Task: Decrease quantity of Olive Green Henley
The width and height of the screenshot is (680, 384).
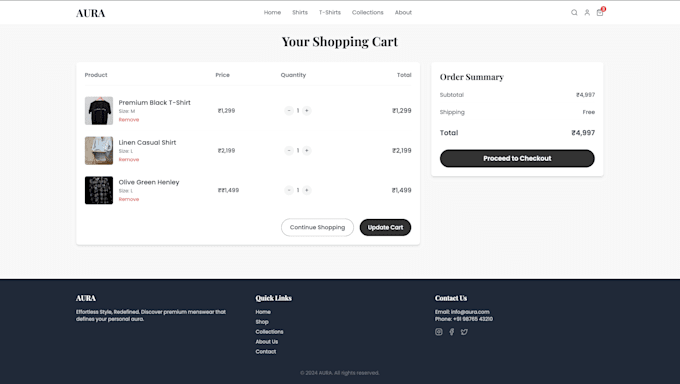Action: pos(289,190)
